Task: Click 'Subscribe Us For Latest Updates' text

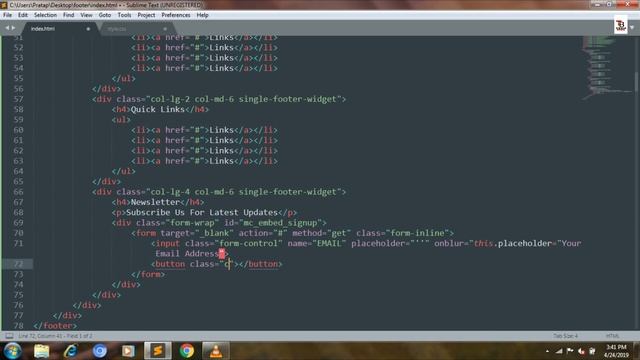Action: (202, 213)
